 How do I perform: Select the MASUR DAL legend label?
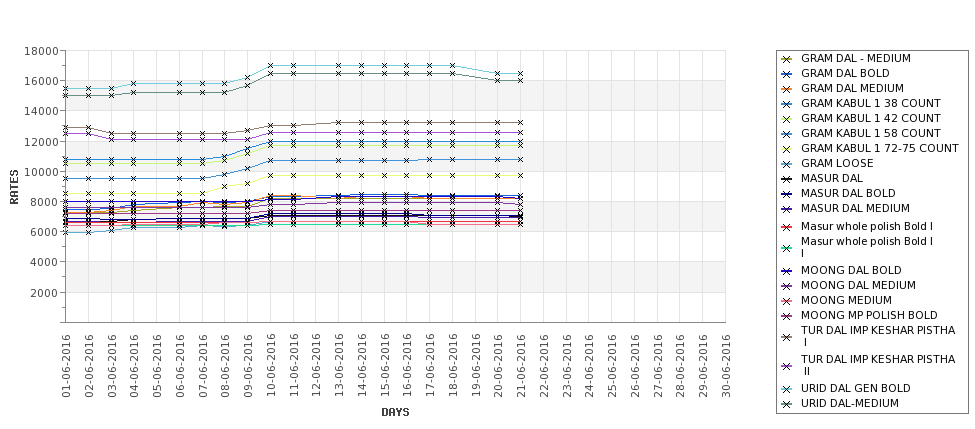831,178
